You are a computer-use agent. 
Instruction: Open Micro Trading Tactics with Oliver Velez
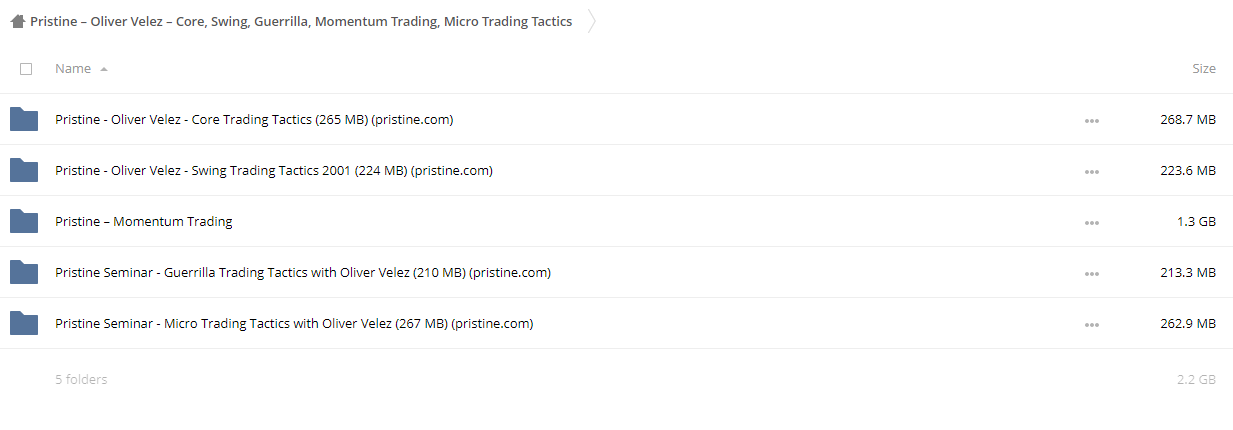(x=294, y=324)
